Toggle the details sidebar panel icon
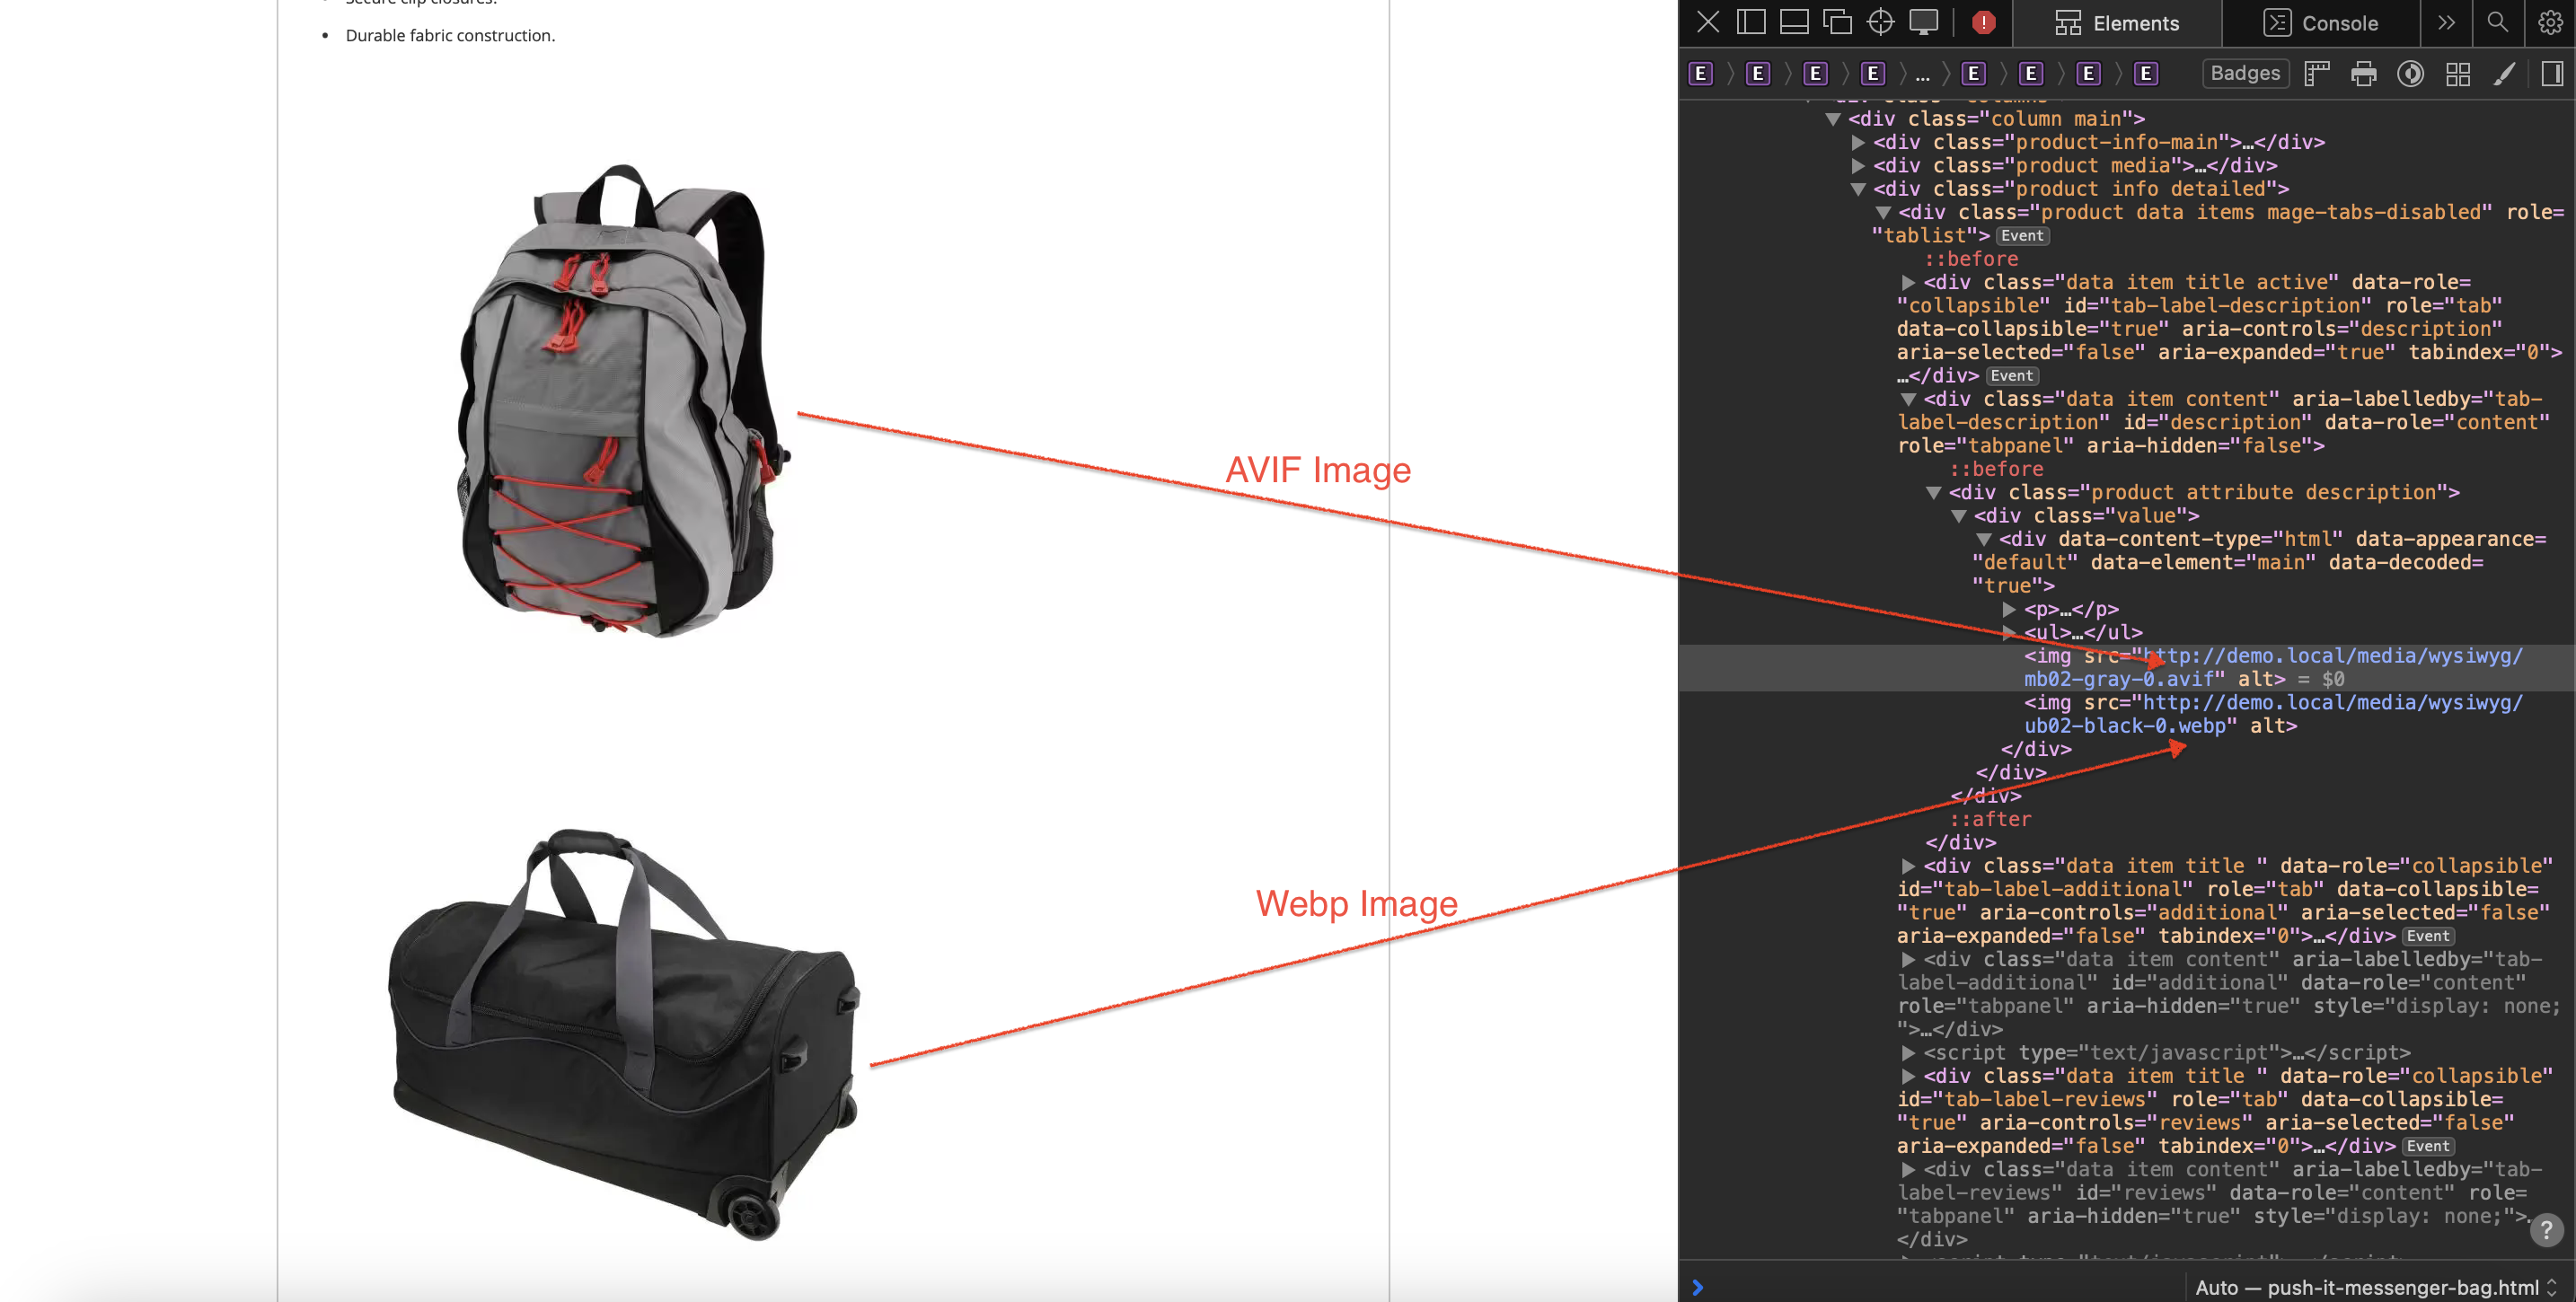This screenshot has width=2576, height=1302. (x=2552, y=73)
